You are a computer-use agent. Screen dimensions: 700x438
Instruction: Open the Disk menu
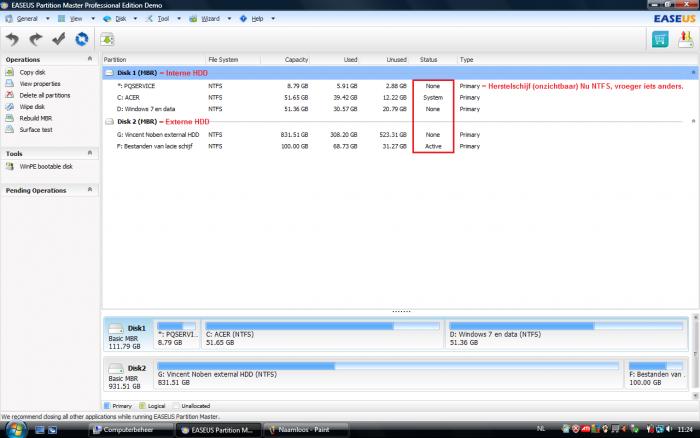pos(121,19)
